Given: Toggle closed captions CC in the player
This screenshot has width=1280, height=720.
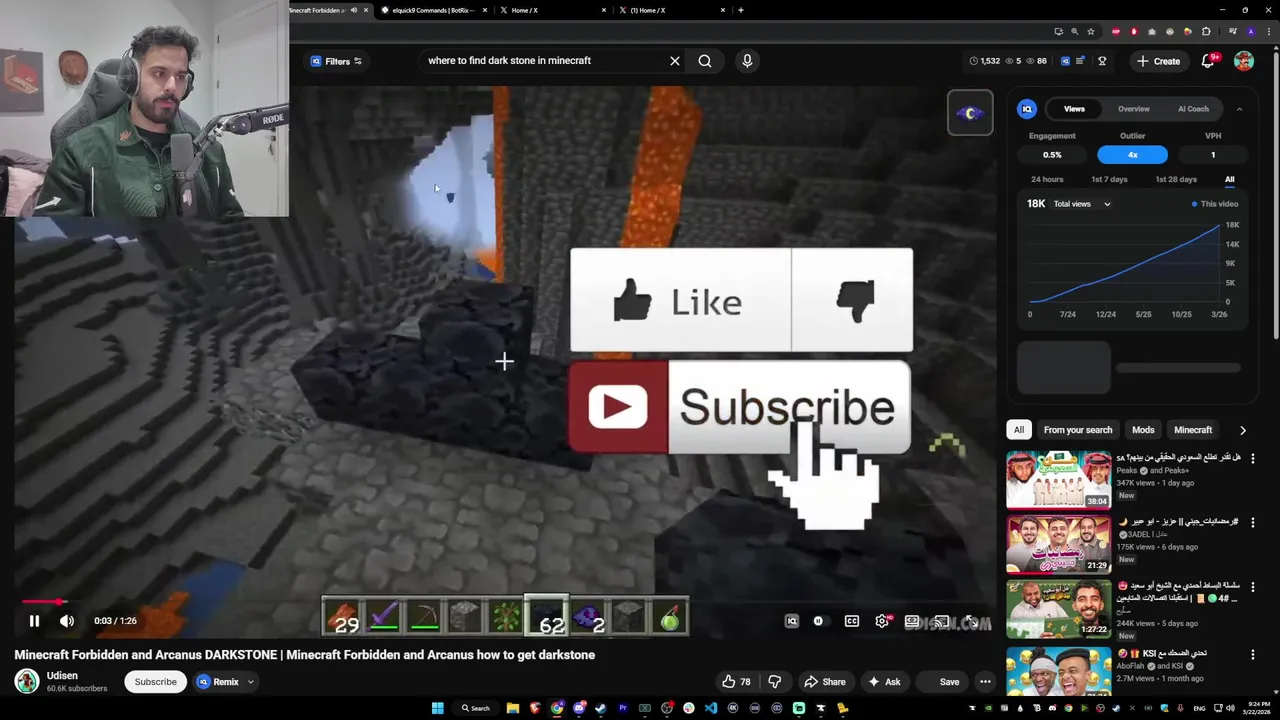Looking at the screenshot, I should [x=852, y=621].
